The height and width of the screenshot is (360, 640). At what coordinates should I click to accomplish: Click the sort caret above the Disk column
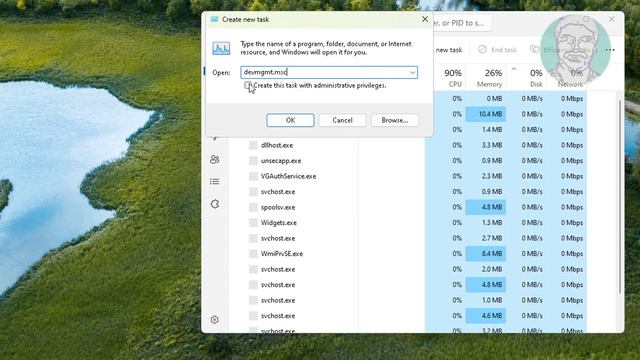point(514,69)
